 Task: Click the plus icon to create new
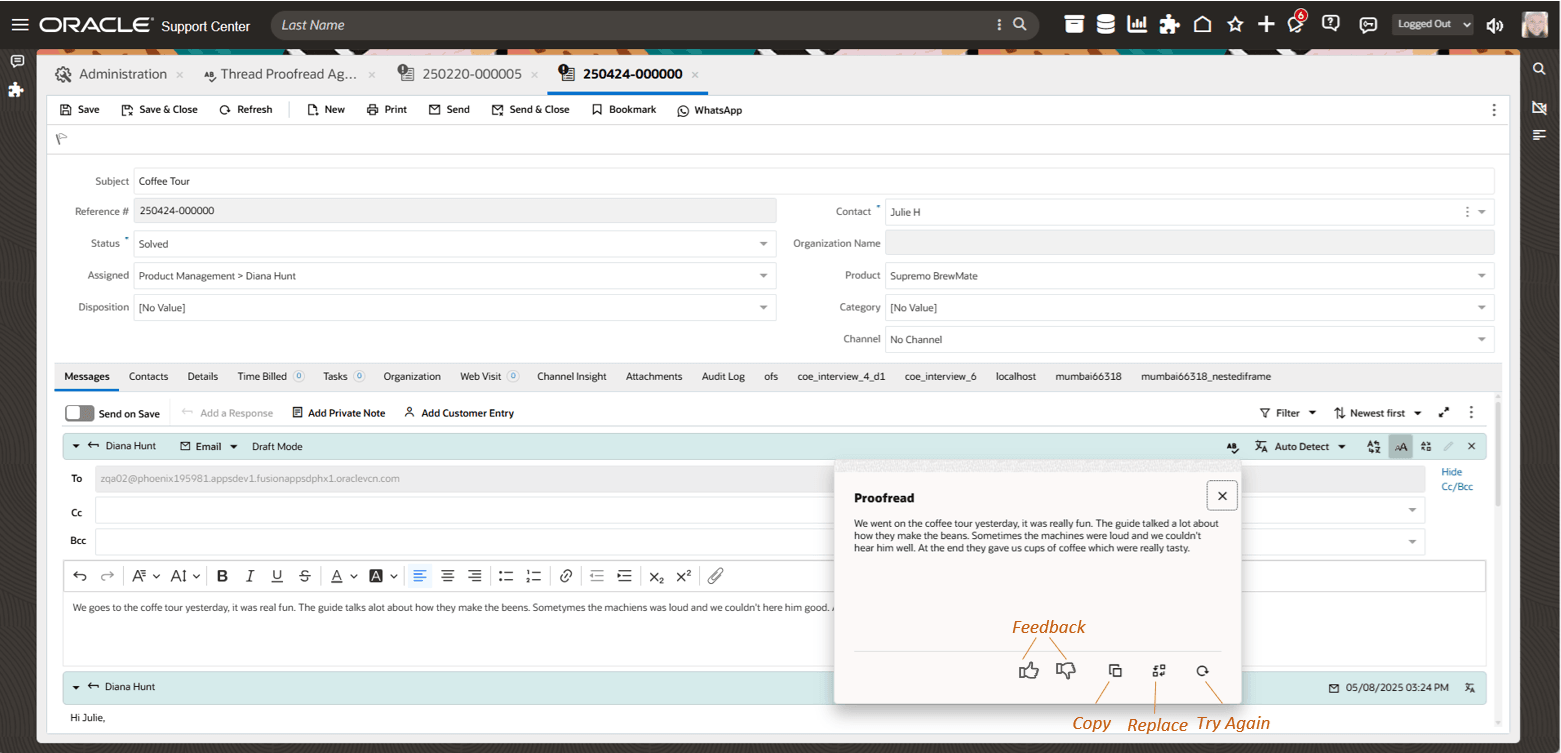coord(1266,24)
